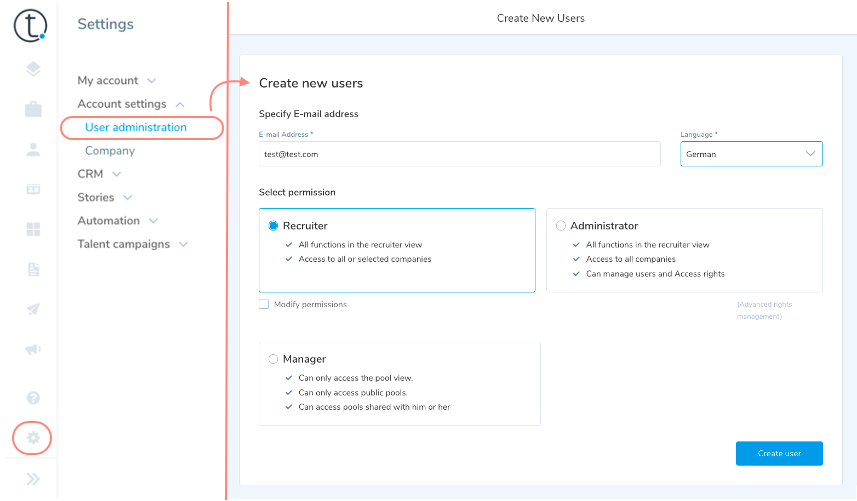Click the person candidates icon
Image resolution: width=857 pixels, height=501 pixels.
coord(33,150)
